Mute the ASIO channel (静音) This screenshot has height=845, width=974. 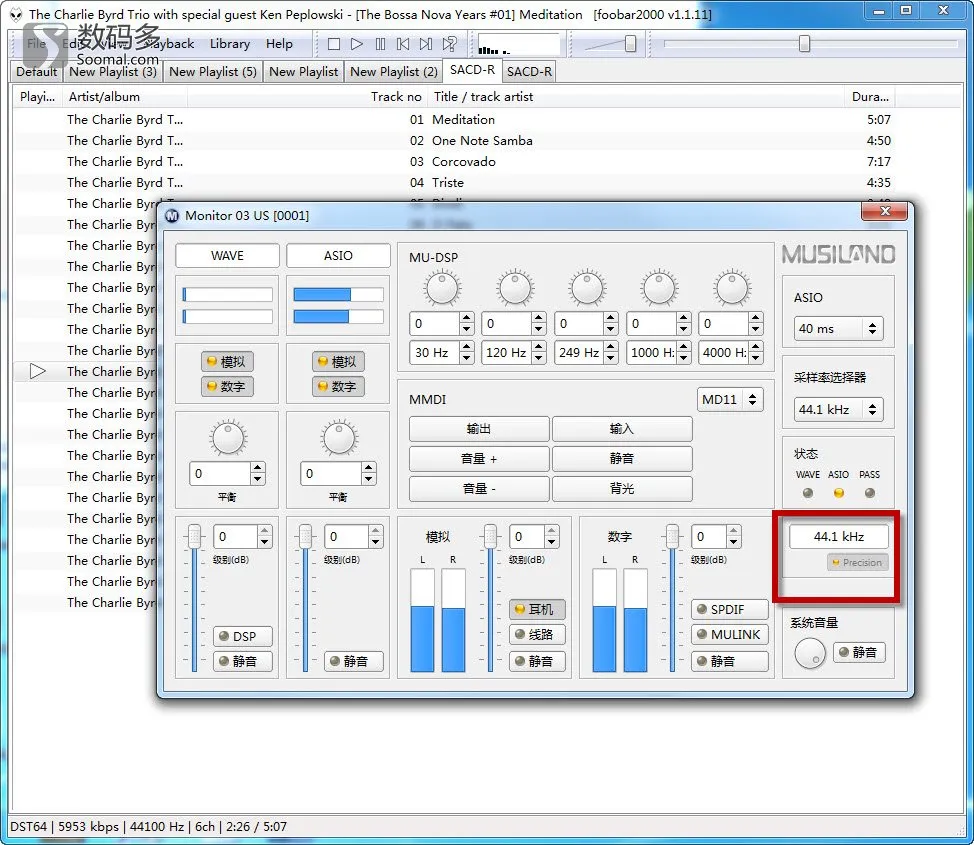[353, 661]
